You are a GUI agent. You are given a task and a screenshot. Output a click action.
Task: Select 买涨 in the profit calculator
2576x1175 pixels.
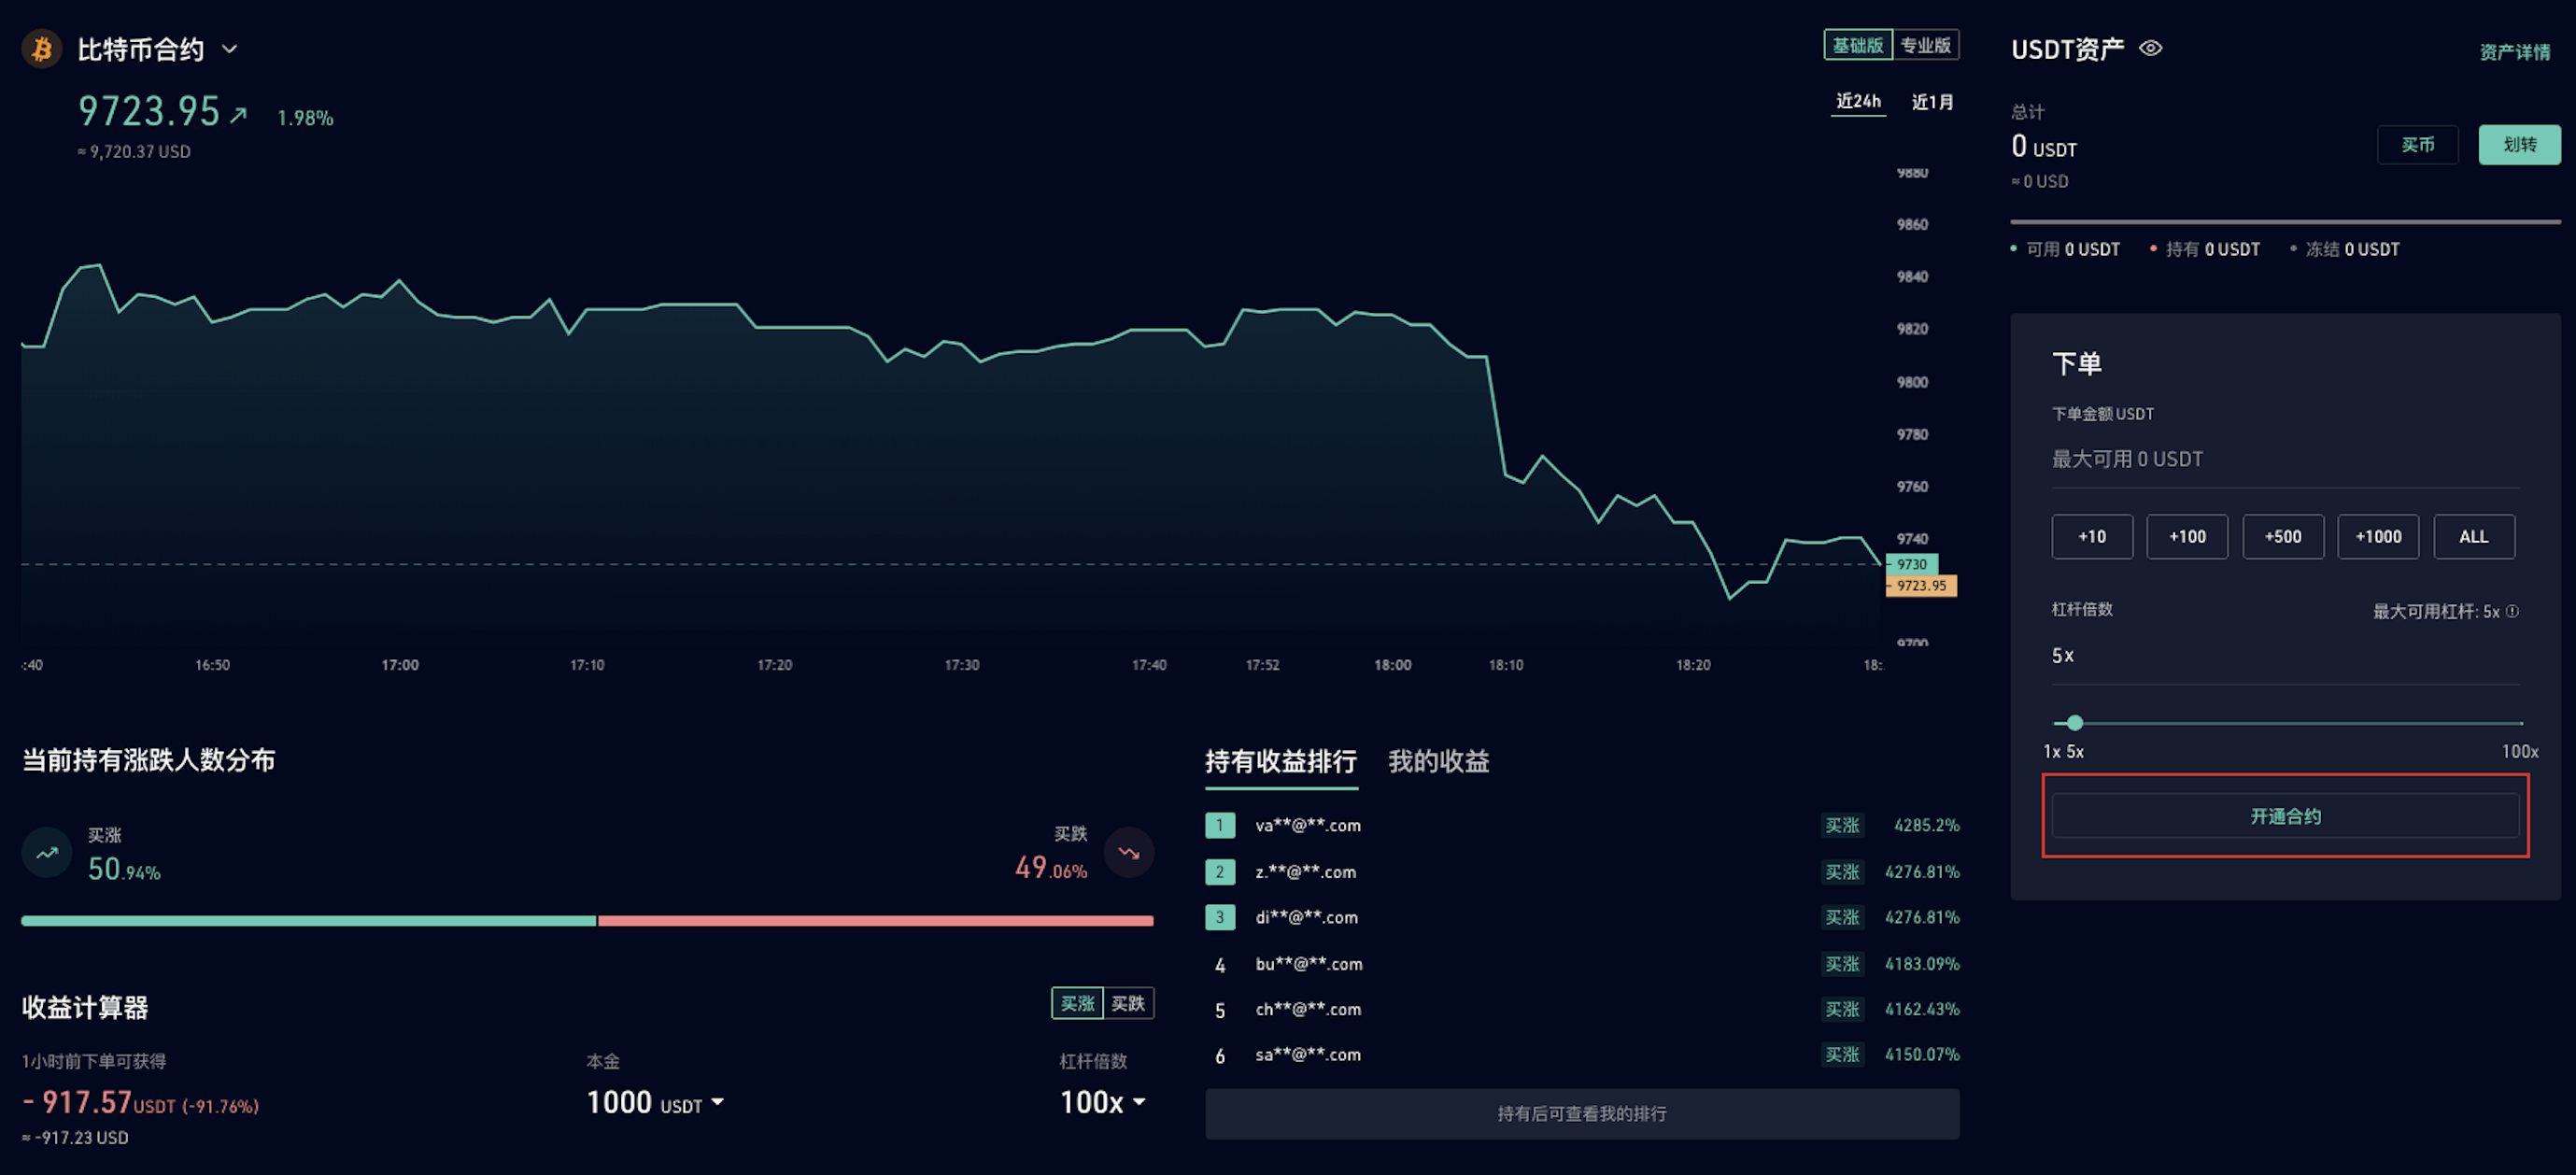point(1077,1003)
